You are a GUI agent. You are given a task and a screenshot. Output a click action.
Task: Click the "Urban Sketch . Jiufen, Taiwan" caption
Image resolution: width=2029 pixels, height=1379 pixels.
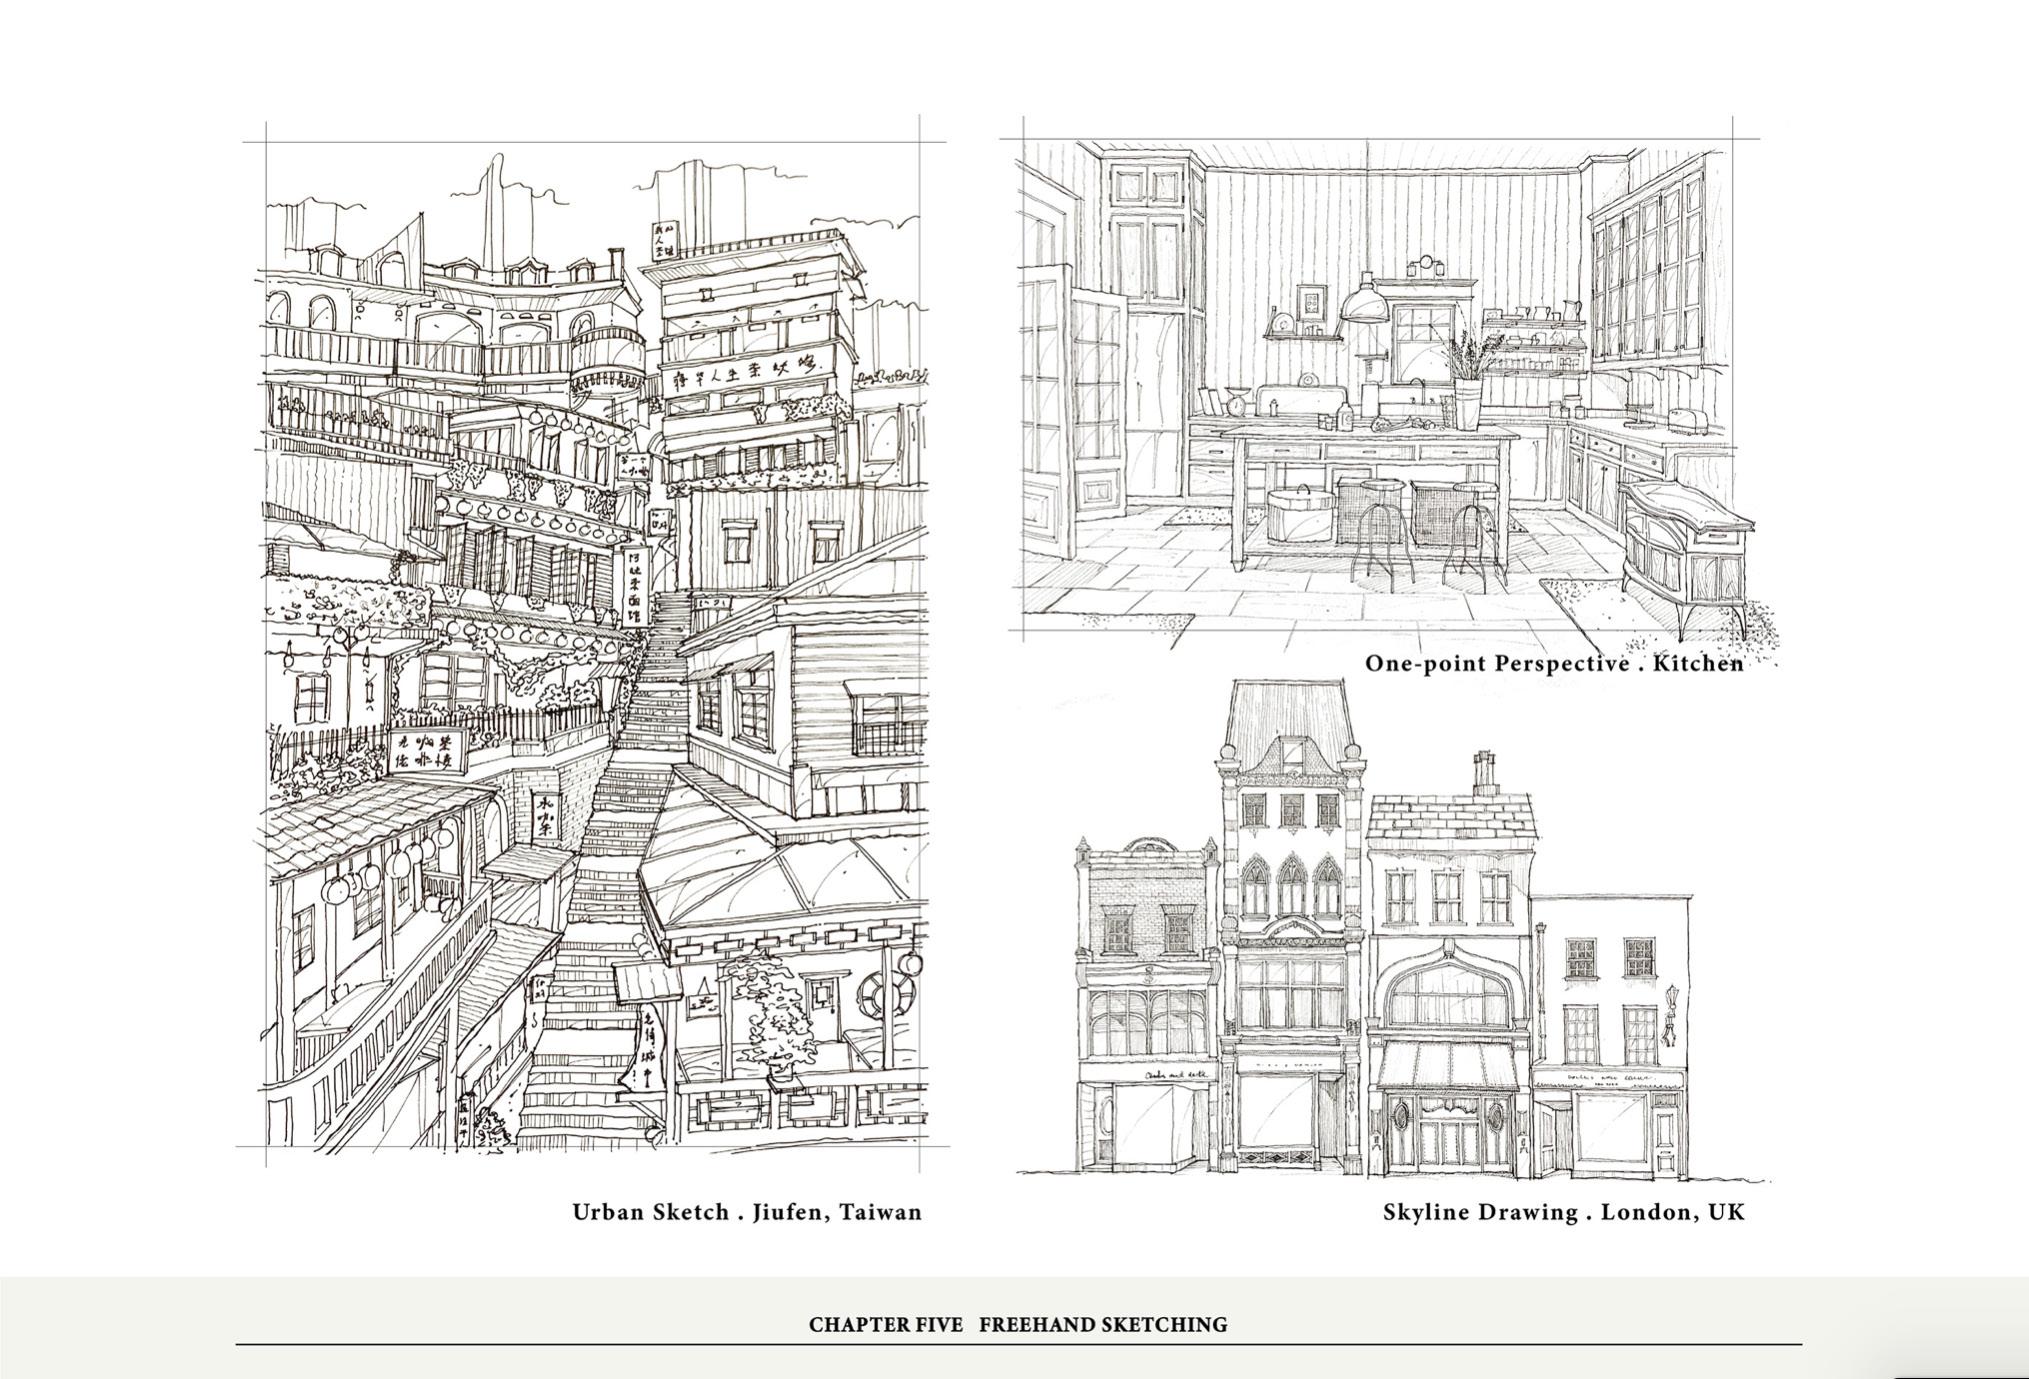coord(746,1212)
